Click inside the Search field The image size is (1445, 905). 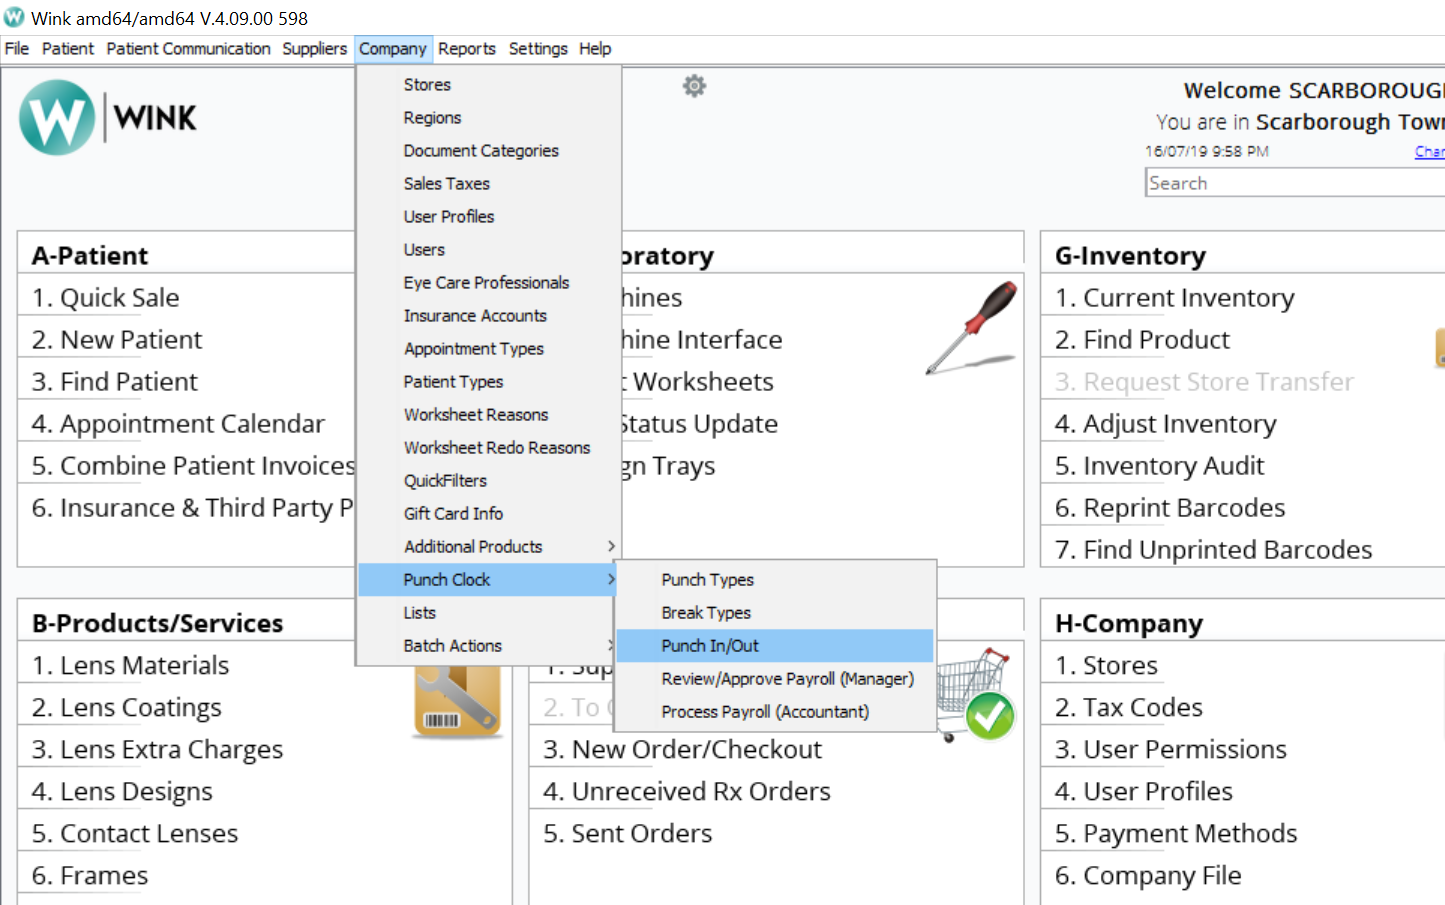point(1290,183)
